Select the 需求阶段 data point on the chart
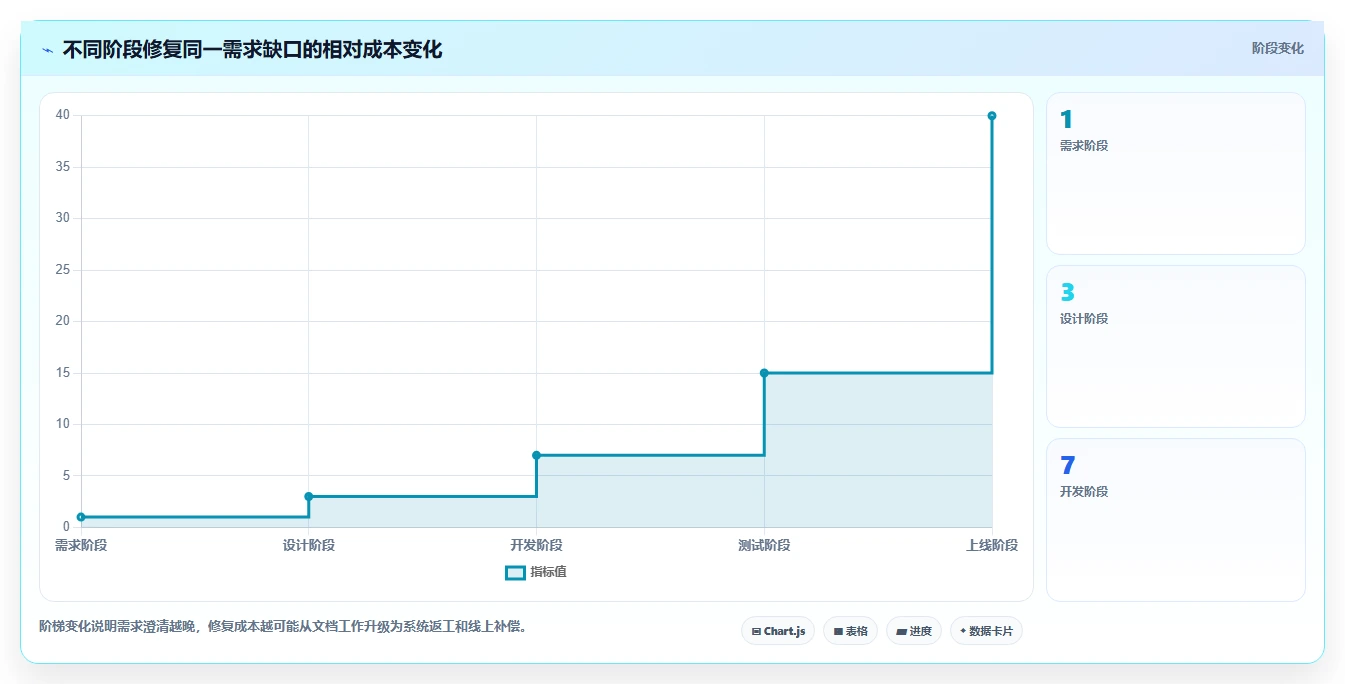This screenshot has width=1345, height=684. pyautogui.click(x=81, y=517)
